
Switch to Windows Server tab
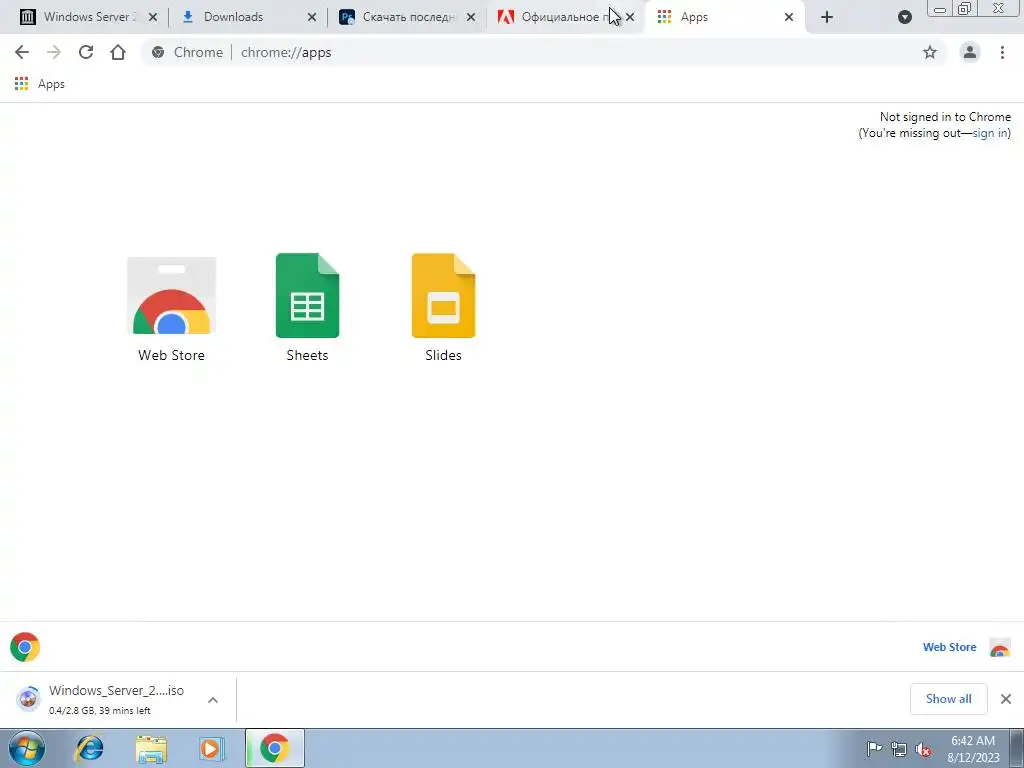pyautogui.click(x=89, y=17)
